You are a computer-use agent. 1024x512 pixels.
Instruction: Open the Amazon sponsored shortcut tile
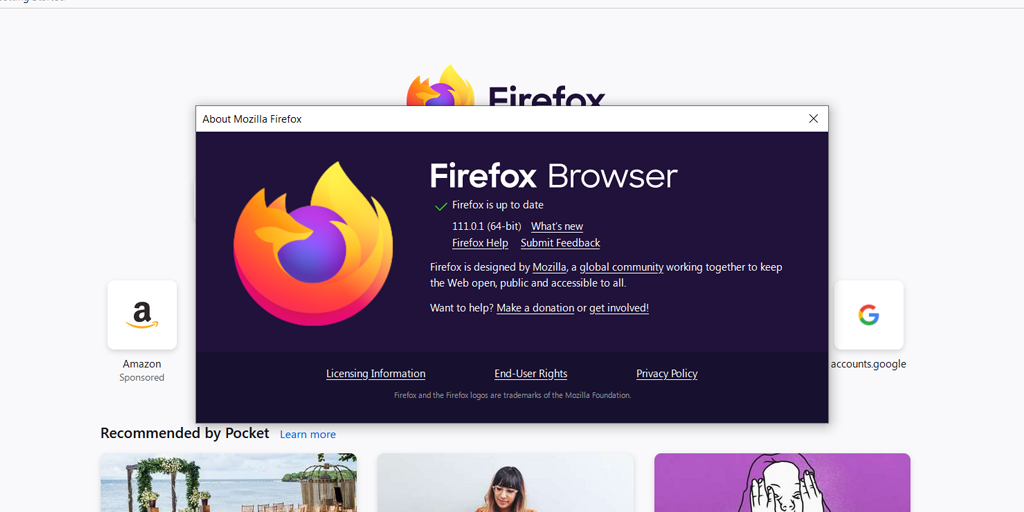pos(142,315)
